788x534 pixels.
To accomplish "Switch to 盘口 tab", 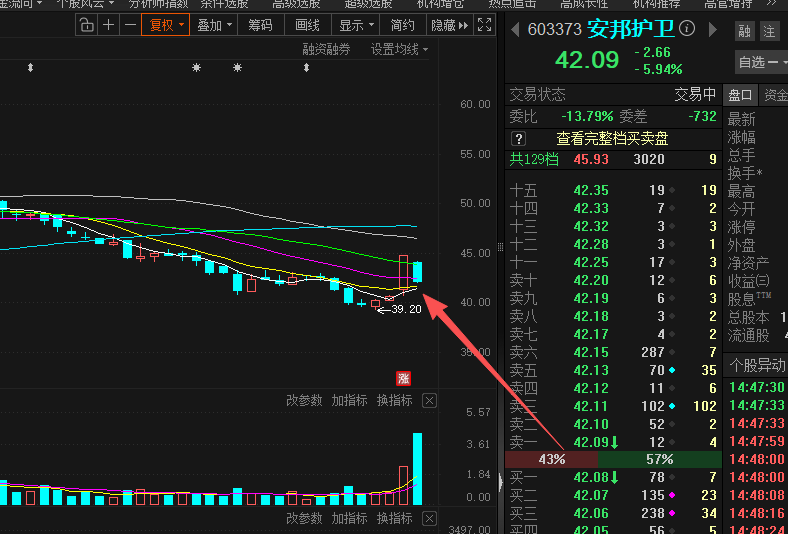I will point(740,95).
